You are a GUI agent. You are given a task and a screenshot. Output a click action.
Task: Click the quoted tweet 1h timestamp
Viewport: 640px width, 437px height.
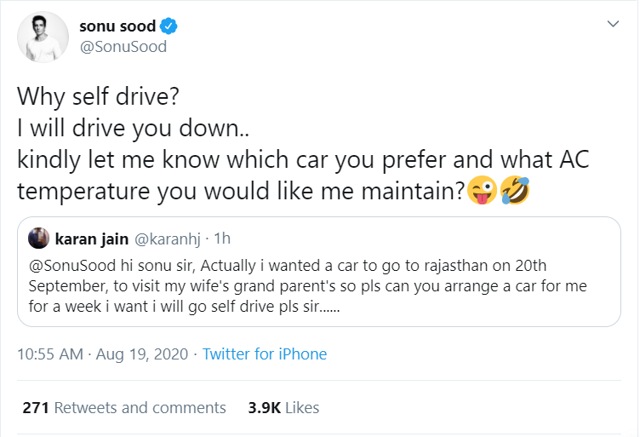(x=222, y=238)
